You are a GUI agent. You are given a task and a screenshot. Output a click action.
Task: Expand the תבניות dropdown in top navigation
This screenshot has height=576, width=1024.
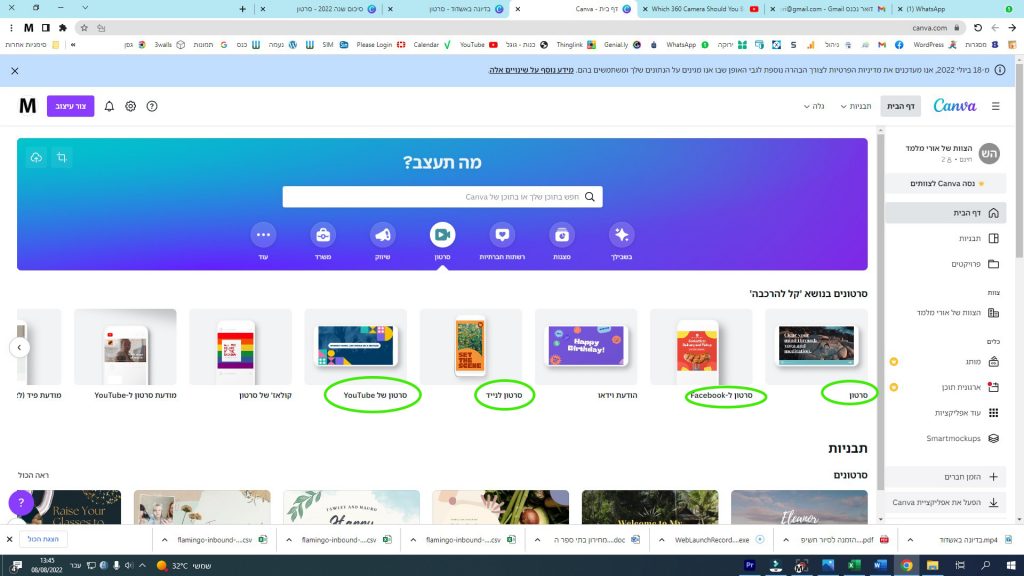pyautogui.click(x=856, y=106)
